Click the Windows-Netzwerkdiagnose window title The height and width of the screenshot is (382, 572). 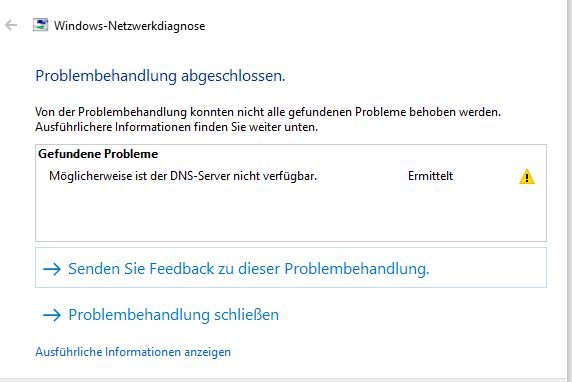pyautogui.click(x=130, y=26)
